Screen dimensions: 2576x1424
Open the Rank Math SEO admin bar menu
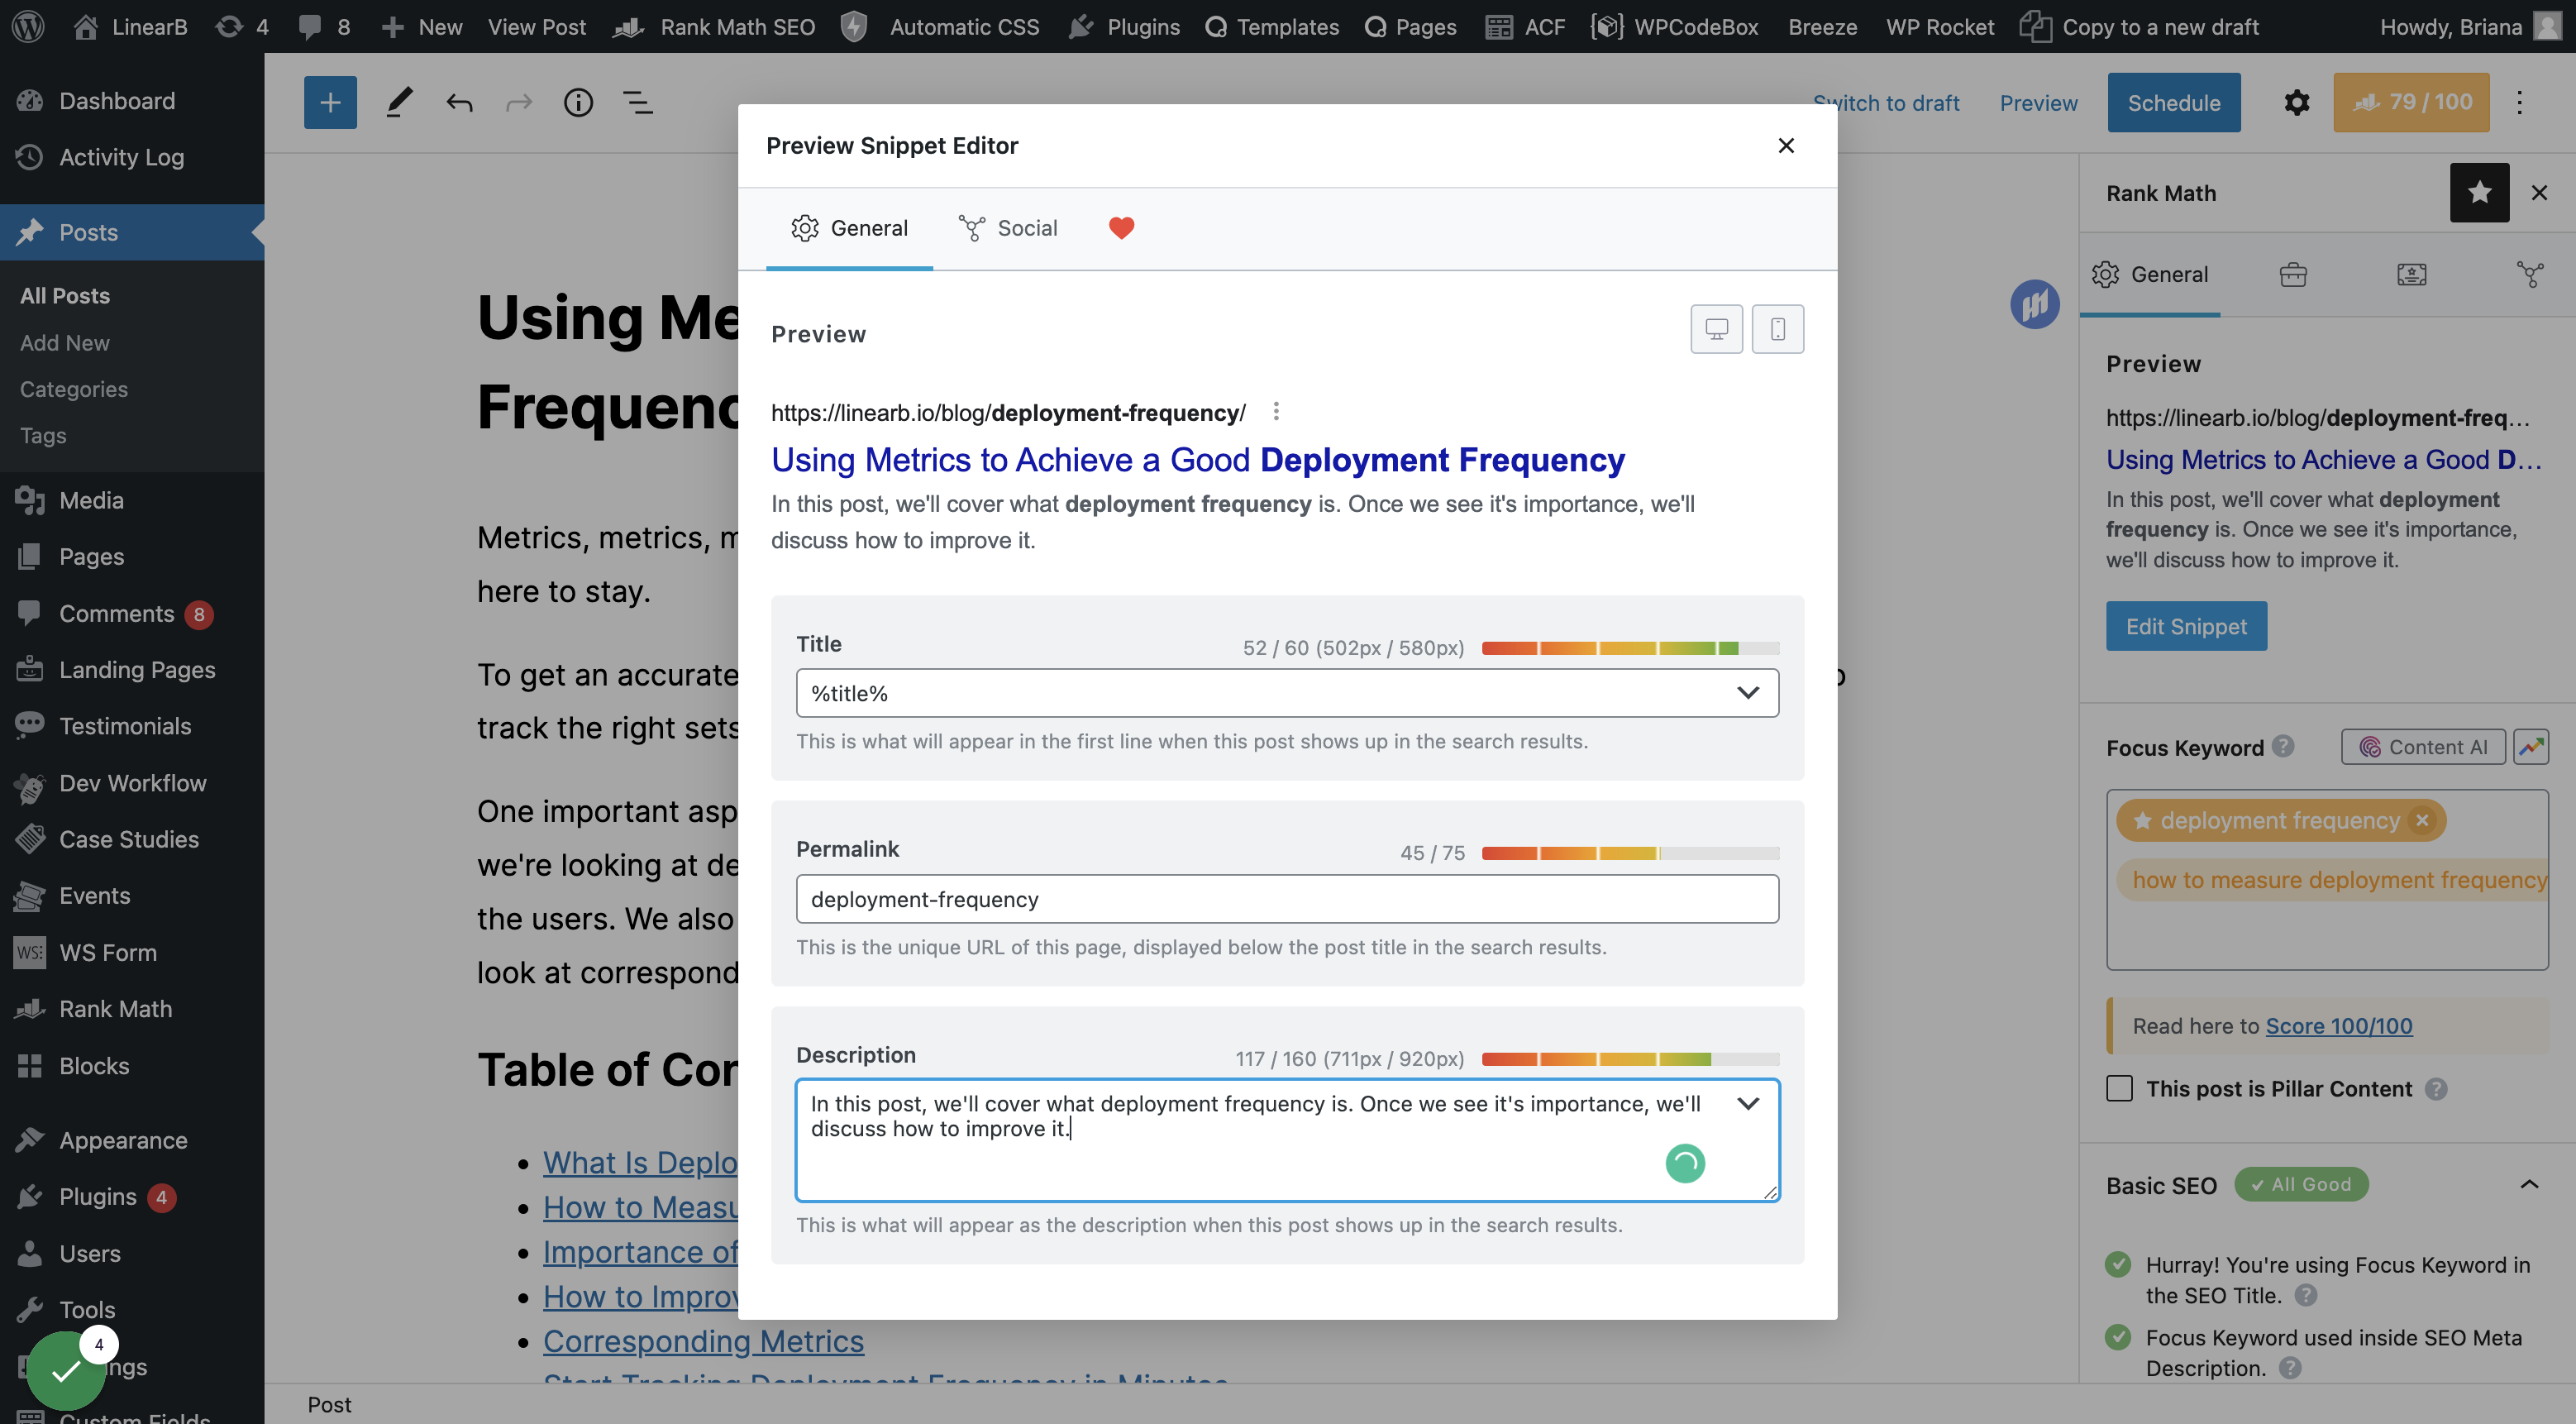[715, 26]
